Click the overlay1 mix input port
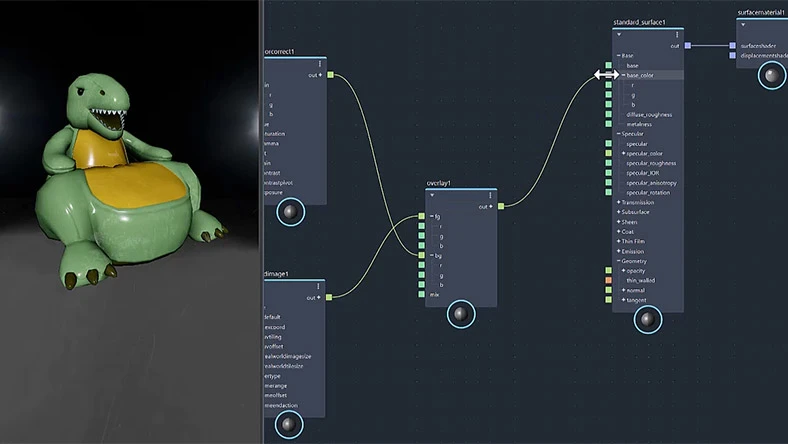This screenshot has height=444, width=788. point(422,295)
